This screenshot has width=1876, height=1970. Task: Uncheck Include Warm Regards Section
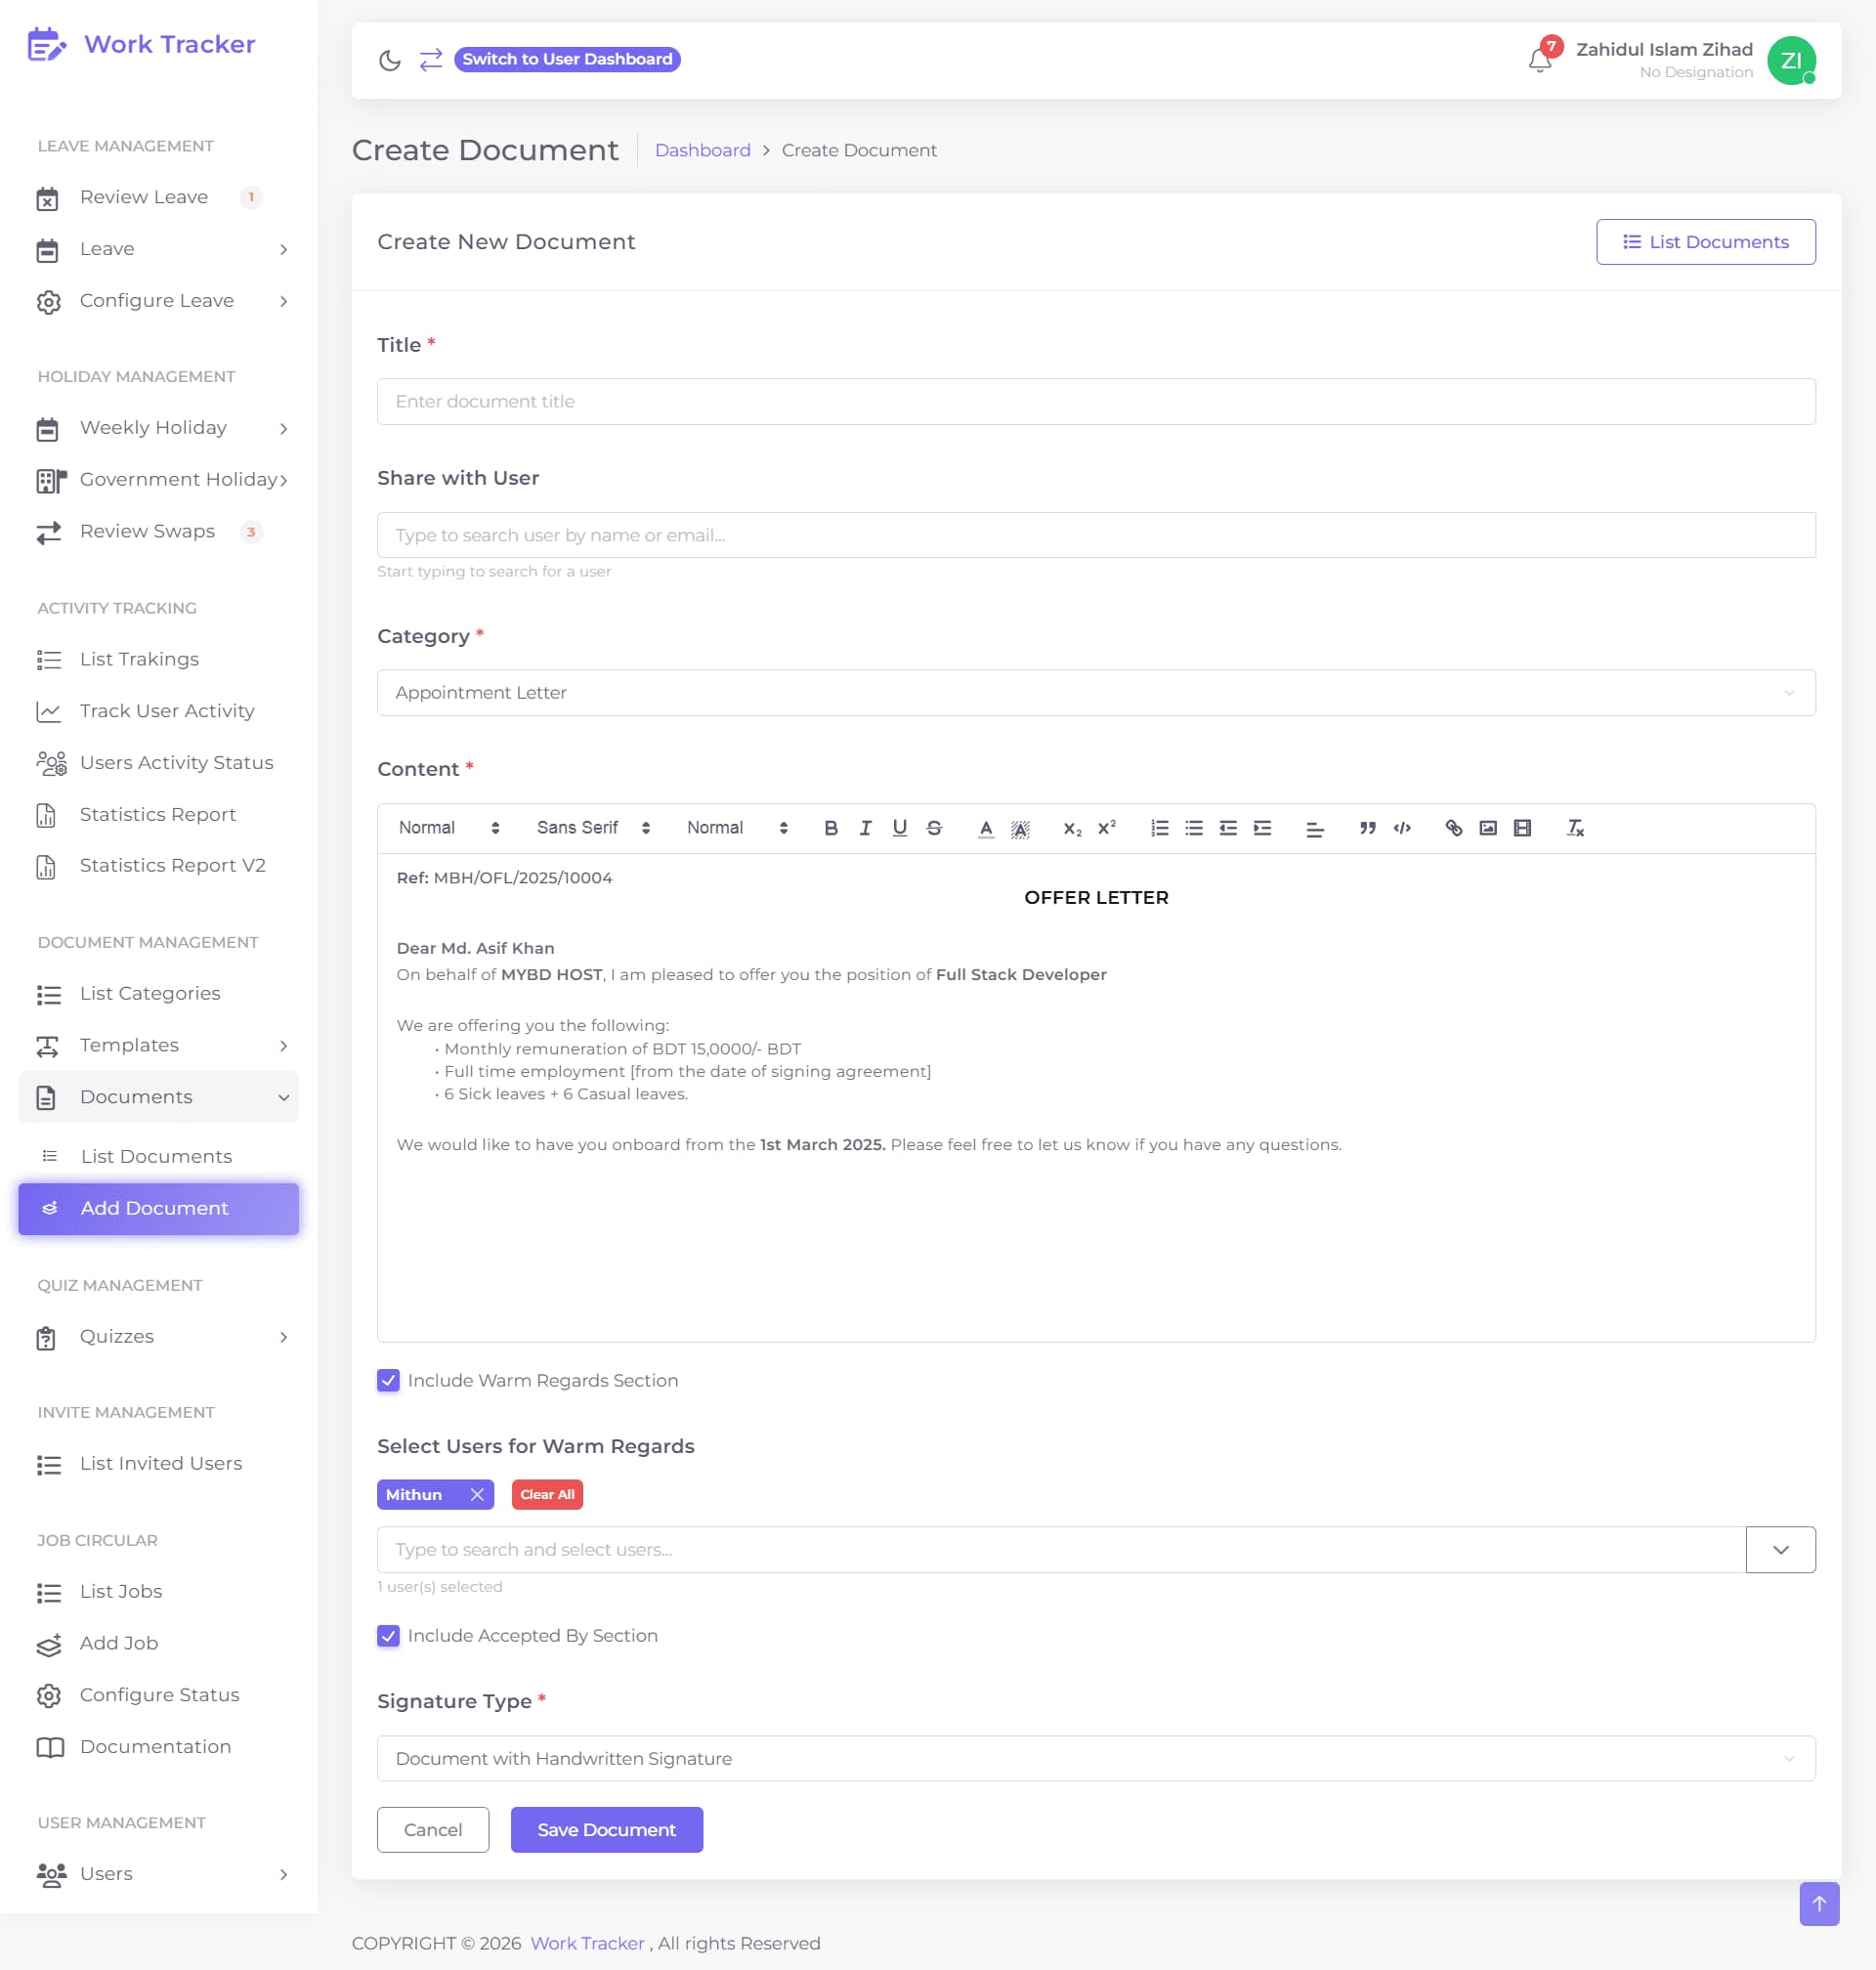tap(388, 1380)
